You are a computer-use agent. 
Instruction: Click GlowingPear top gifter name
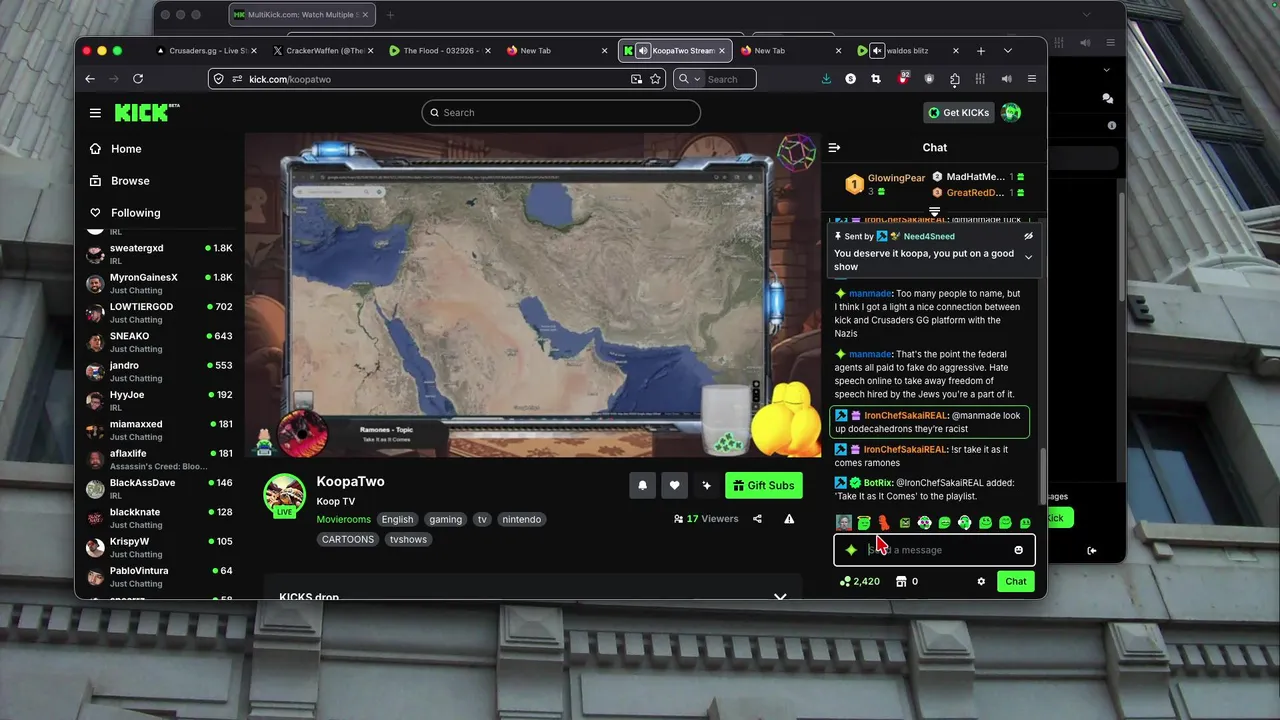(896, 178)
